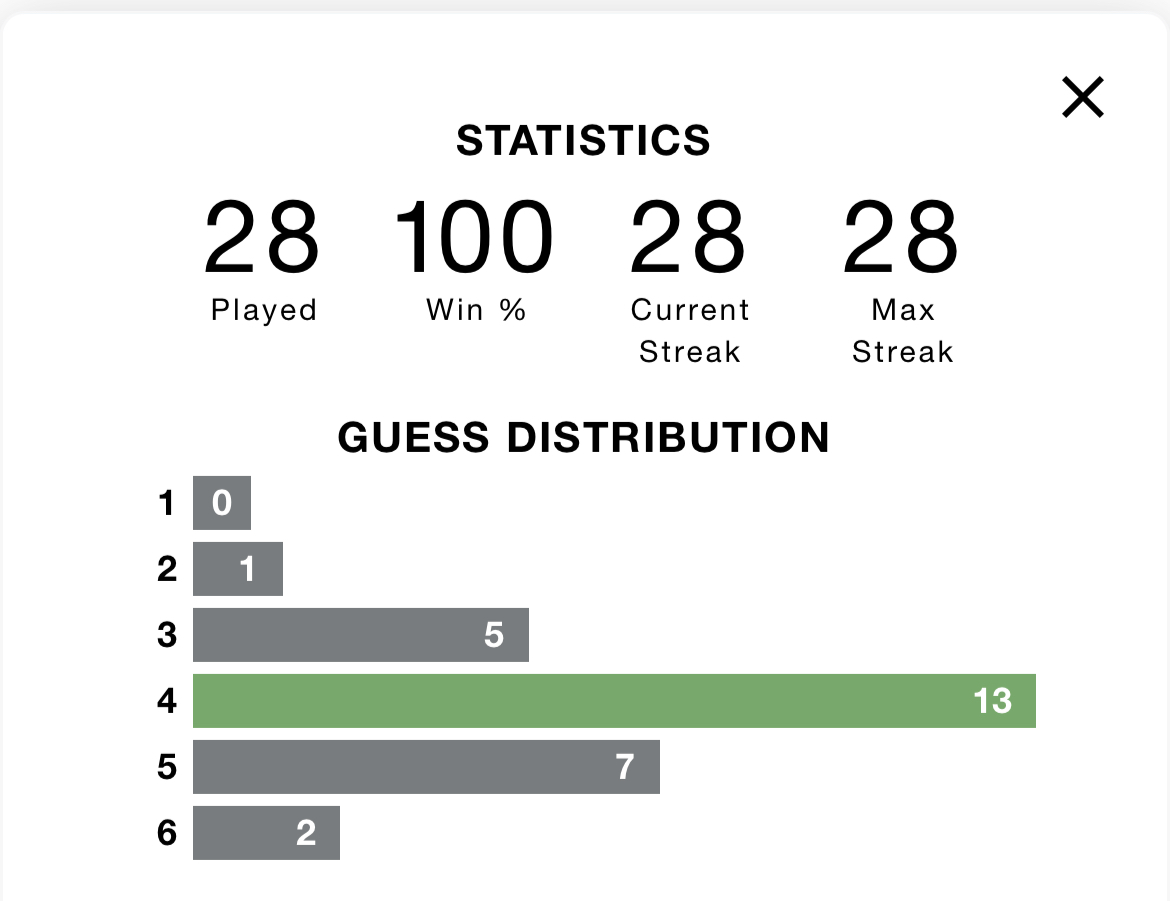The height and width of the screenshot is (901, 1170).
Task: Select the STATISTICS heading
Action: (x=584, y=140)
